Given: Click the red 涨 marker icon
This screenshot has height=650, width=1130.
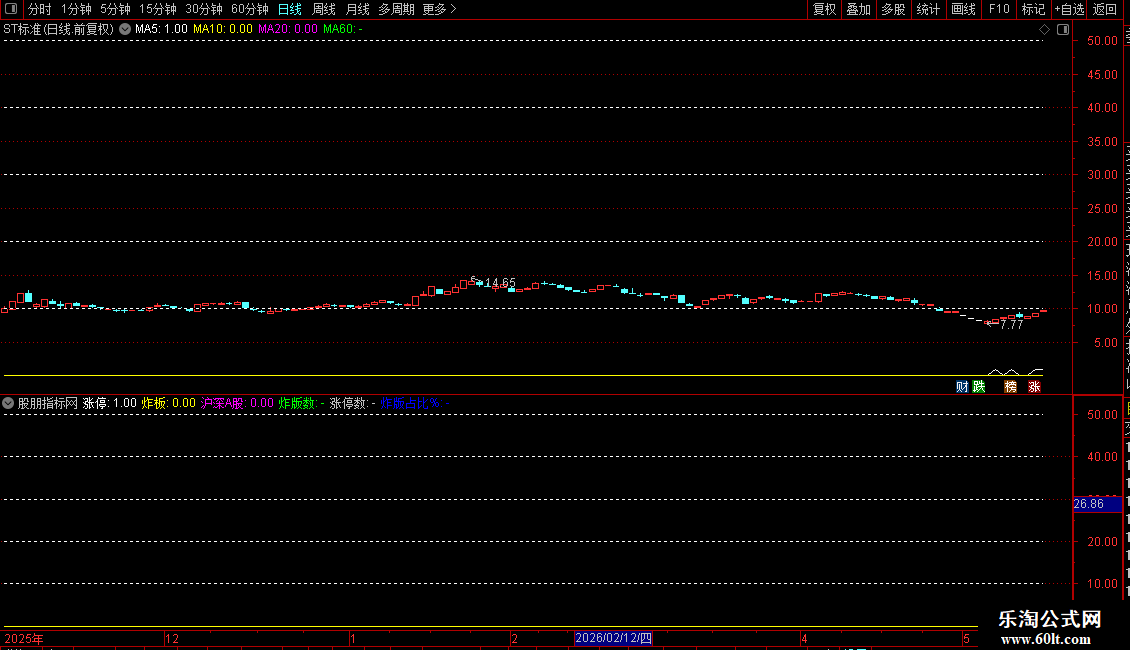Looking at the screenshot, I should coord(1034,387).
